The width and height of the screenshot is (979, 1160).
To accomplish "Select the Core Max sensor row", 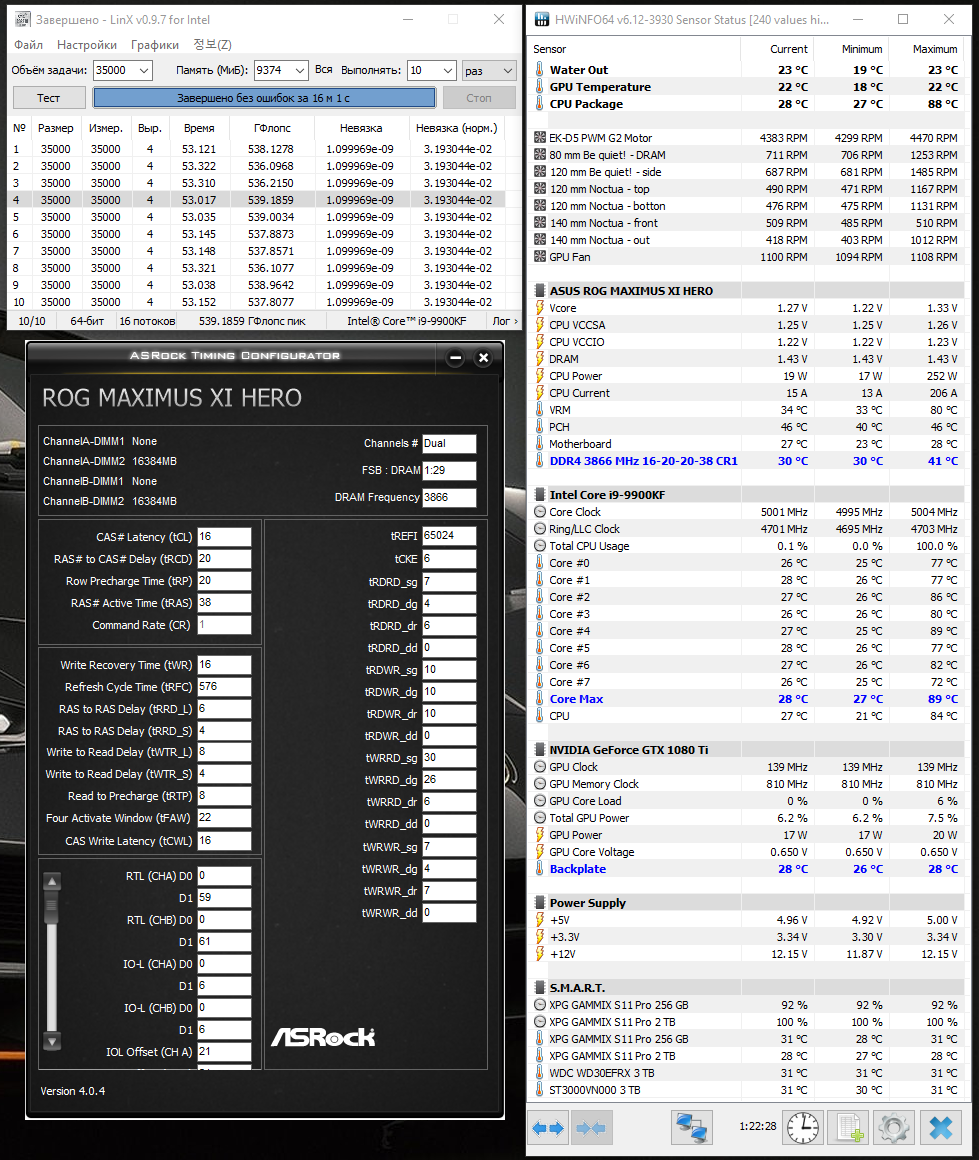I will (x=747, y=699).
